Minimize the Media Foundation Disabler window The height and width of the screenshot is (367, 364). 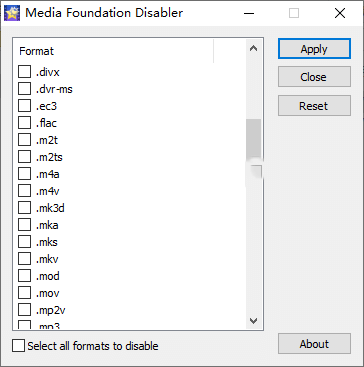(x=248, y=13)
